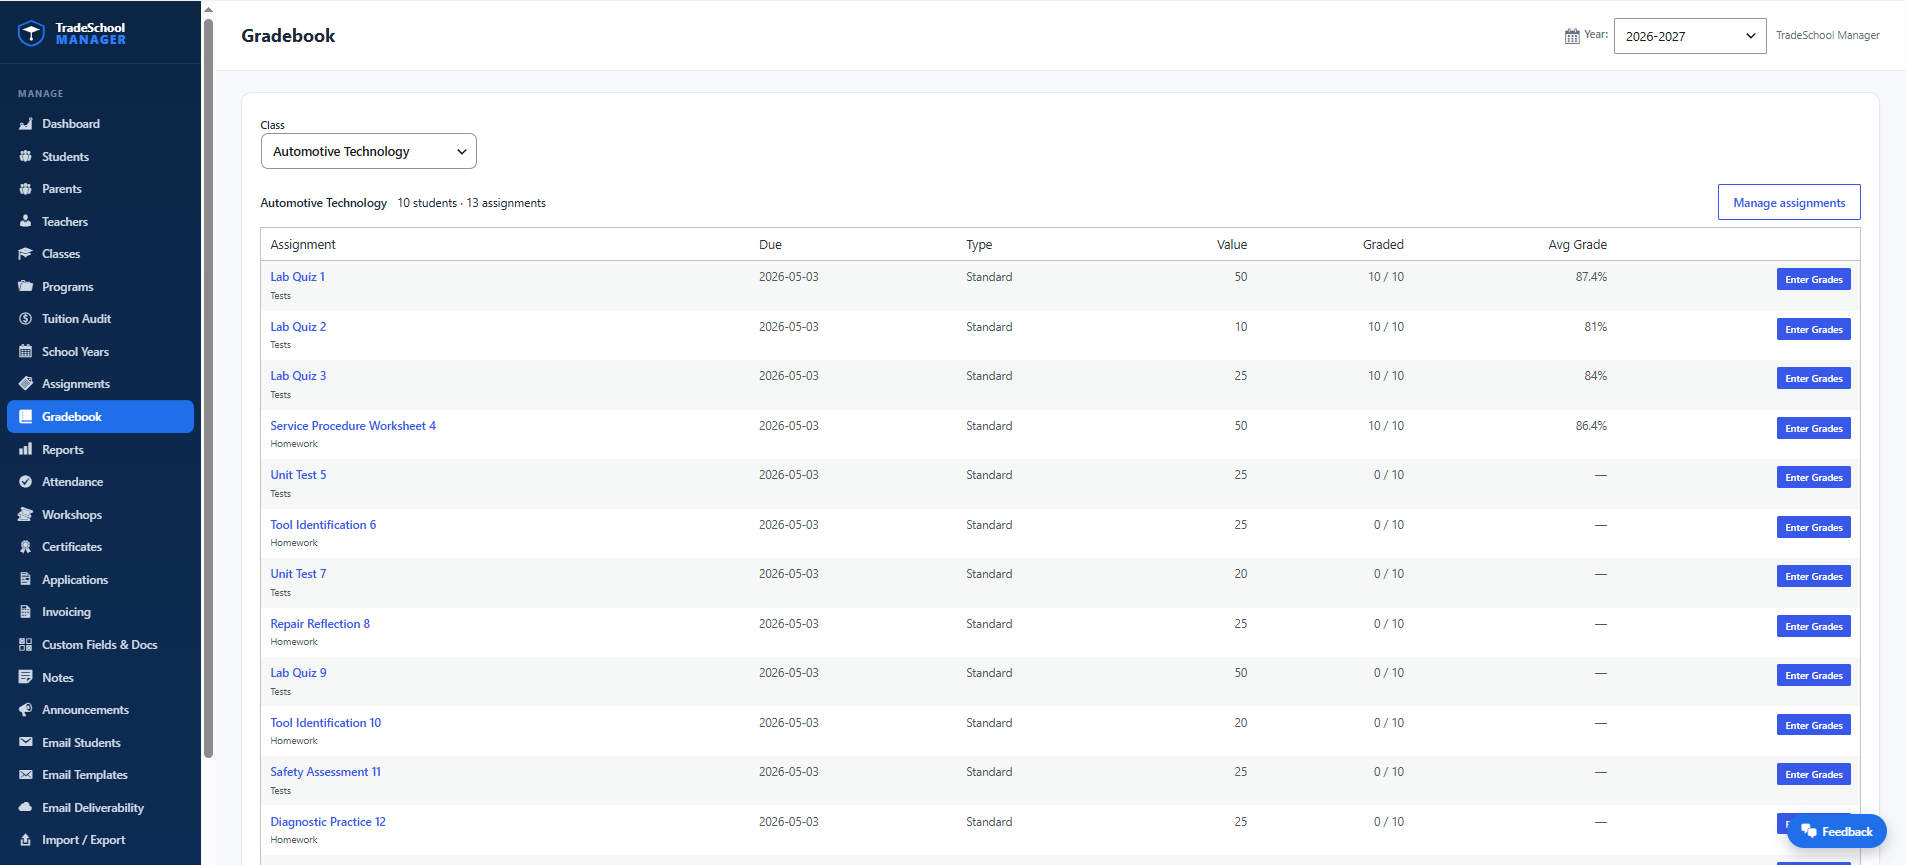Viewport: 1907px width, 865px height.
Task: Click Enter Grades for Lab Quiz 1
Action: [x=1813, y=279]
